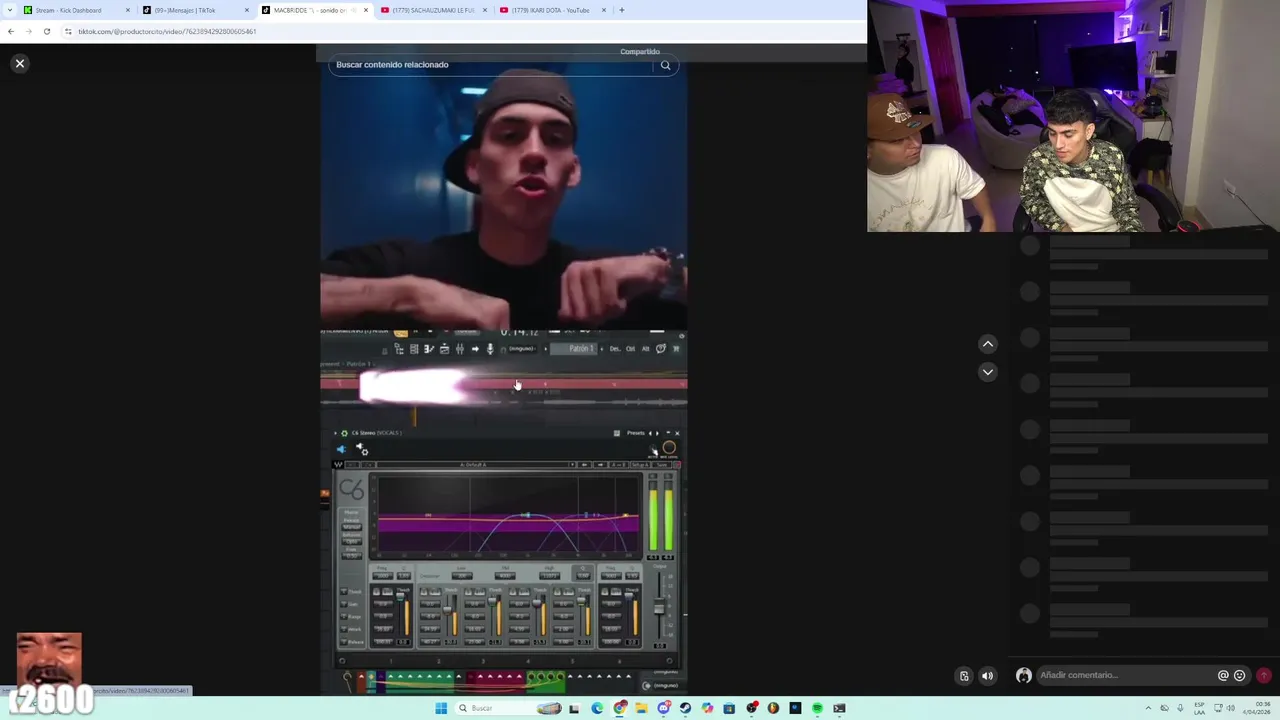
Task: Open the Windows Start menu
Action: click(441, 708)
